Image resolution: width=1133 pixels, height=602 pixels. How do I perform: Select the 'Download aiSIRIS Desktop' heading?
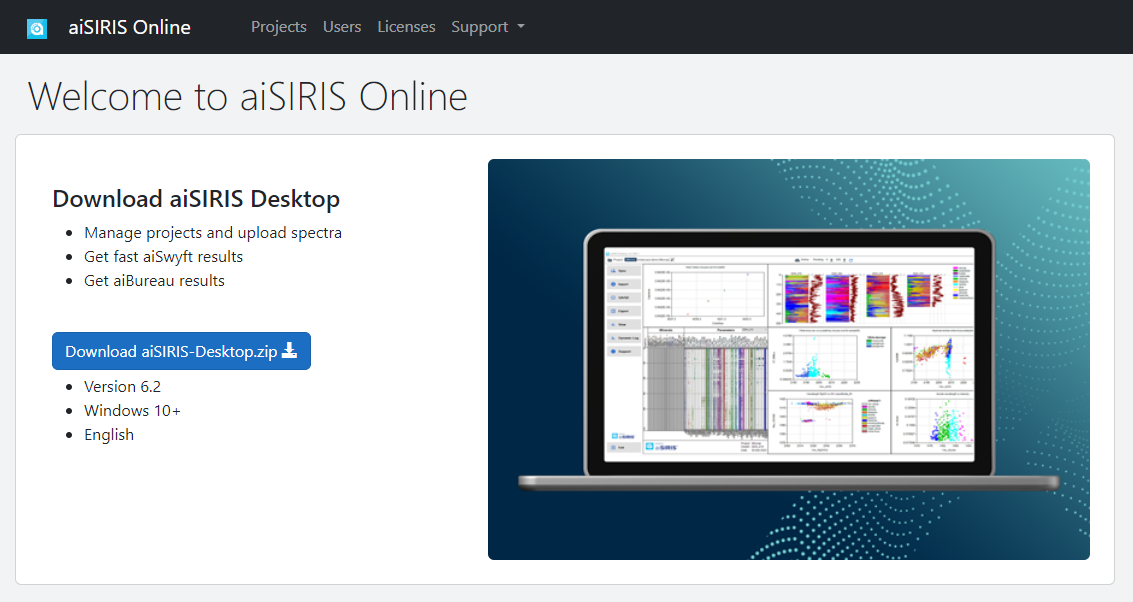point(196,199)
